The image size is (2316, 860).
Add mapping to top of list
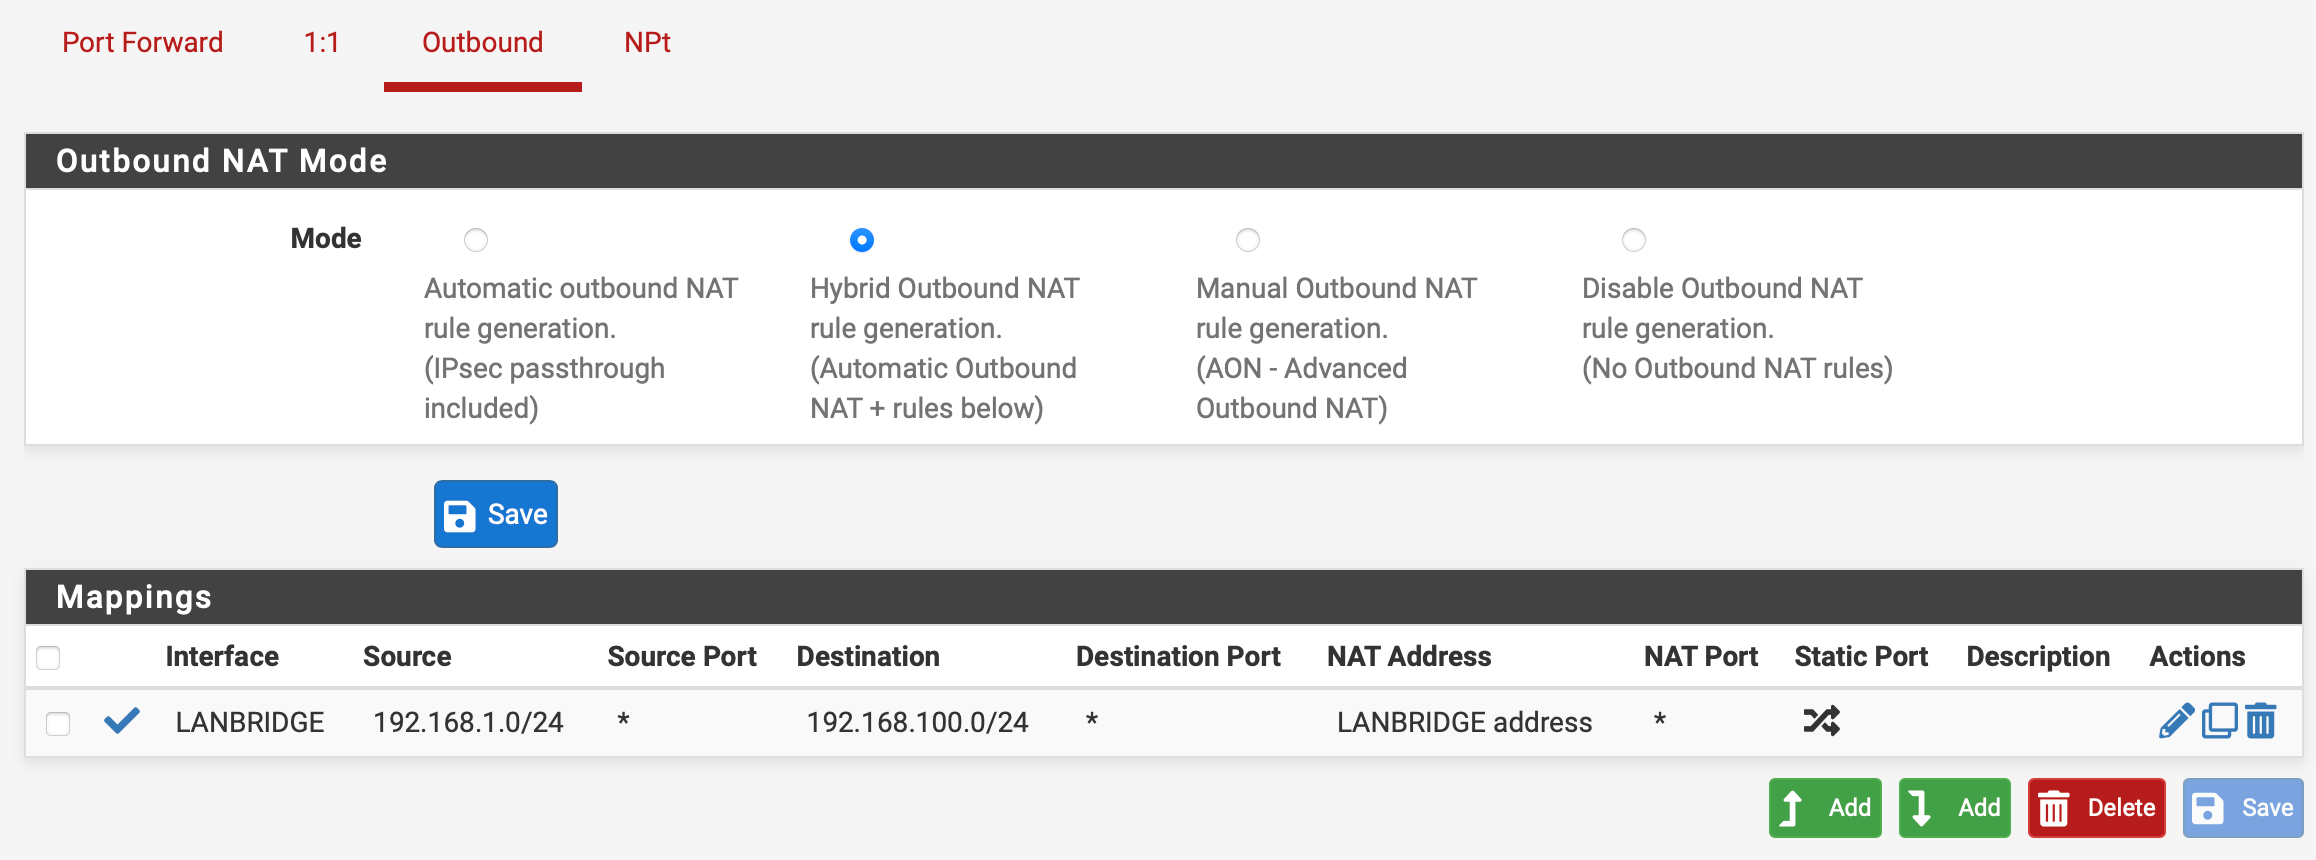[x=1825, y=808]
